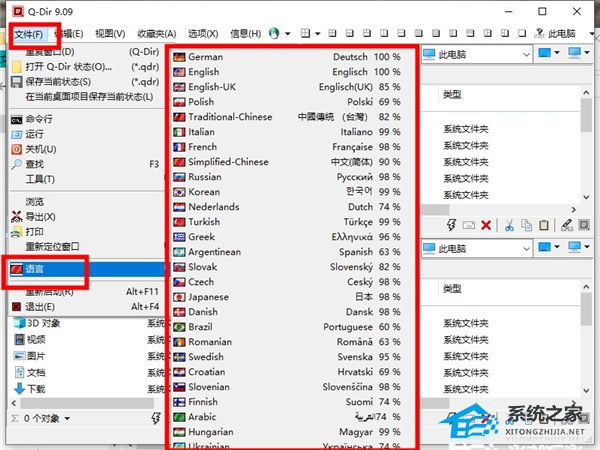Screen dimensions: 600x450
Task: Choose 退出(E) to exit Q-Dir
Action: [x=86, y=307]
